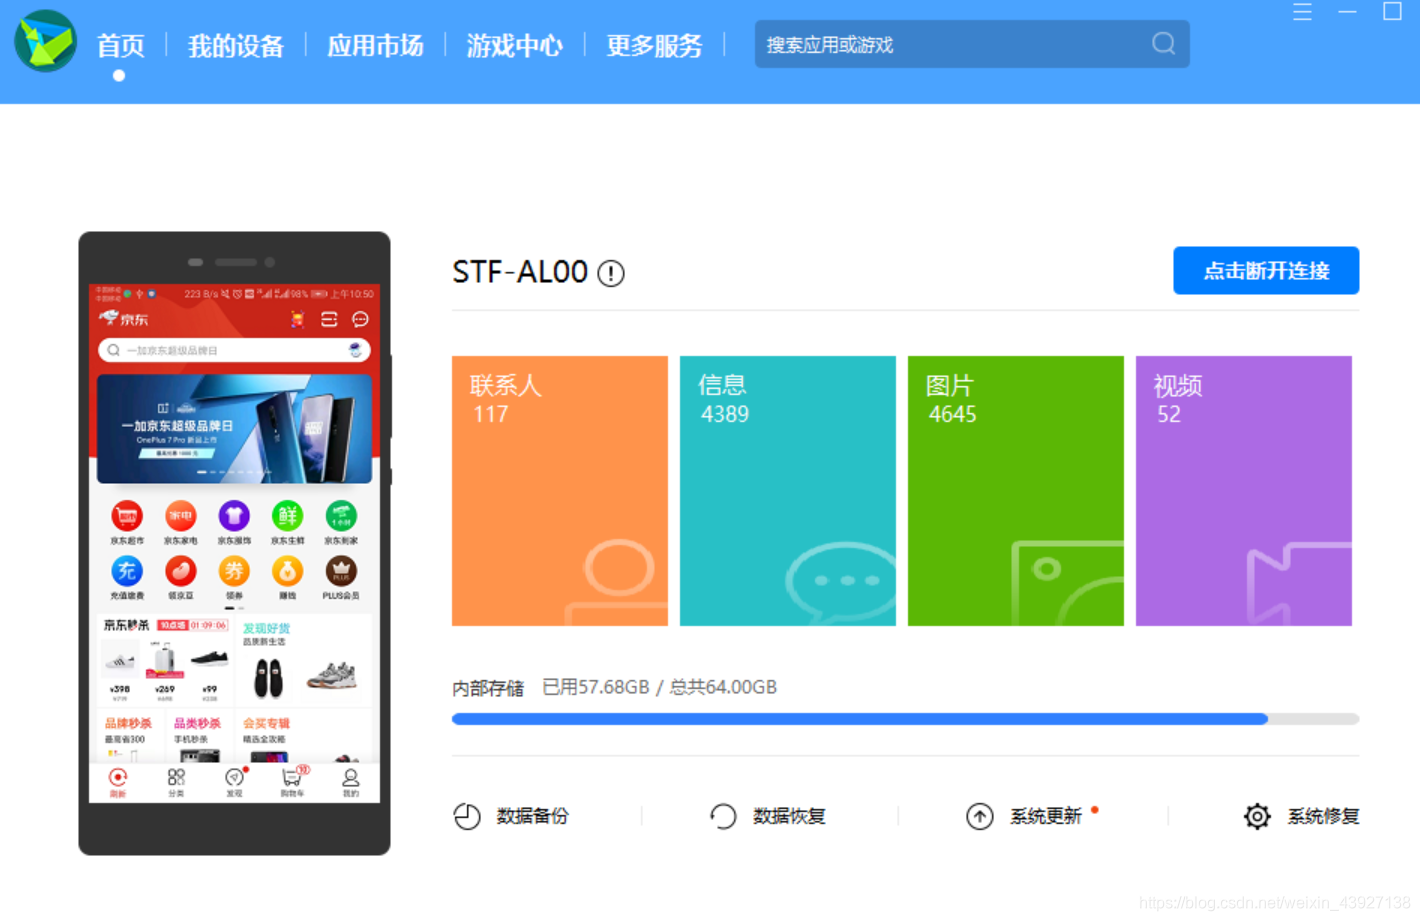
Task: Switch to the 我的设备 tab
Action: coord(236,46)
